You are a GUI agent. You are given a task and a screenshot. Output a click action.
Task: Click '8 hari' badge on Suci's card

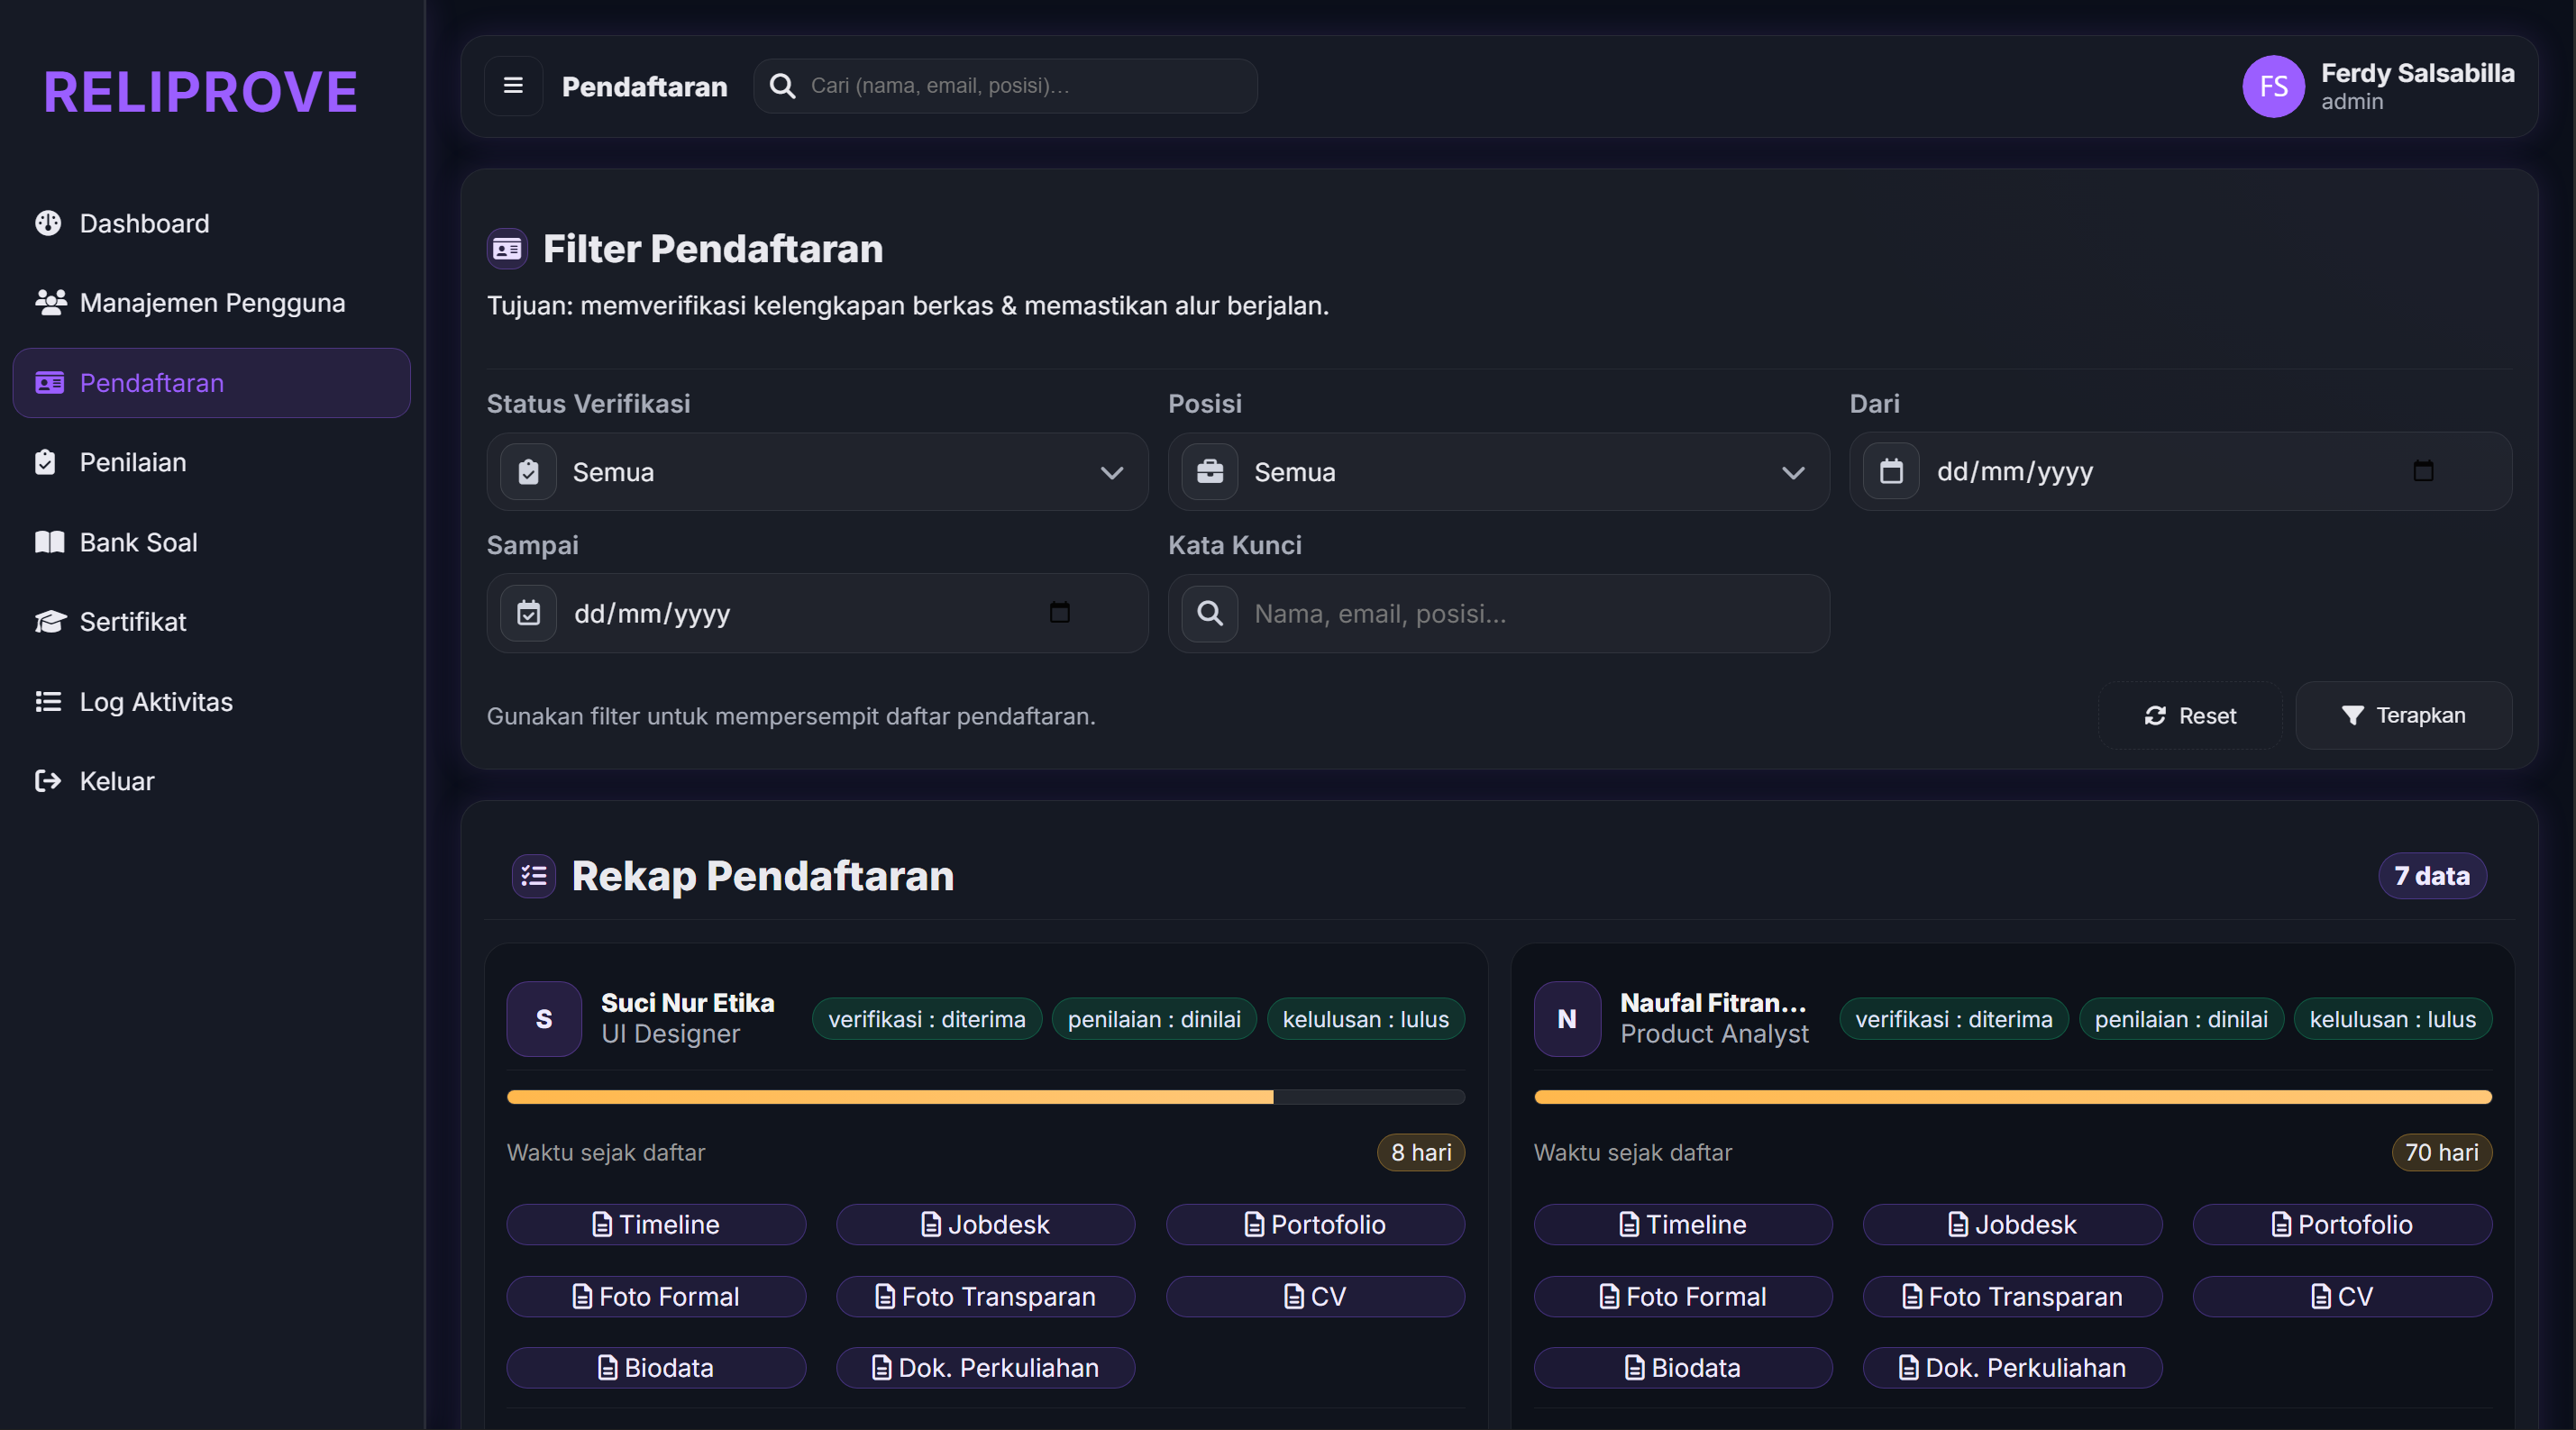1421,1153
